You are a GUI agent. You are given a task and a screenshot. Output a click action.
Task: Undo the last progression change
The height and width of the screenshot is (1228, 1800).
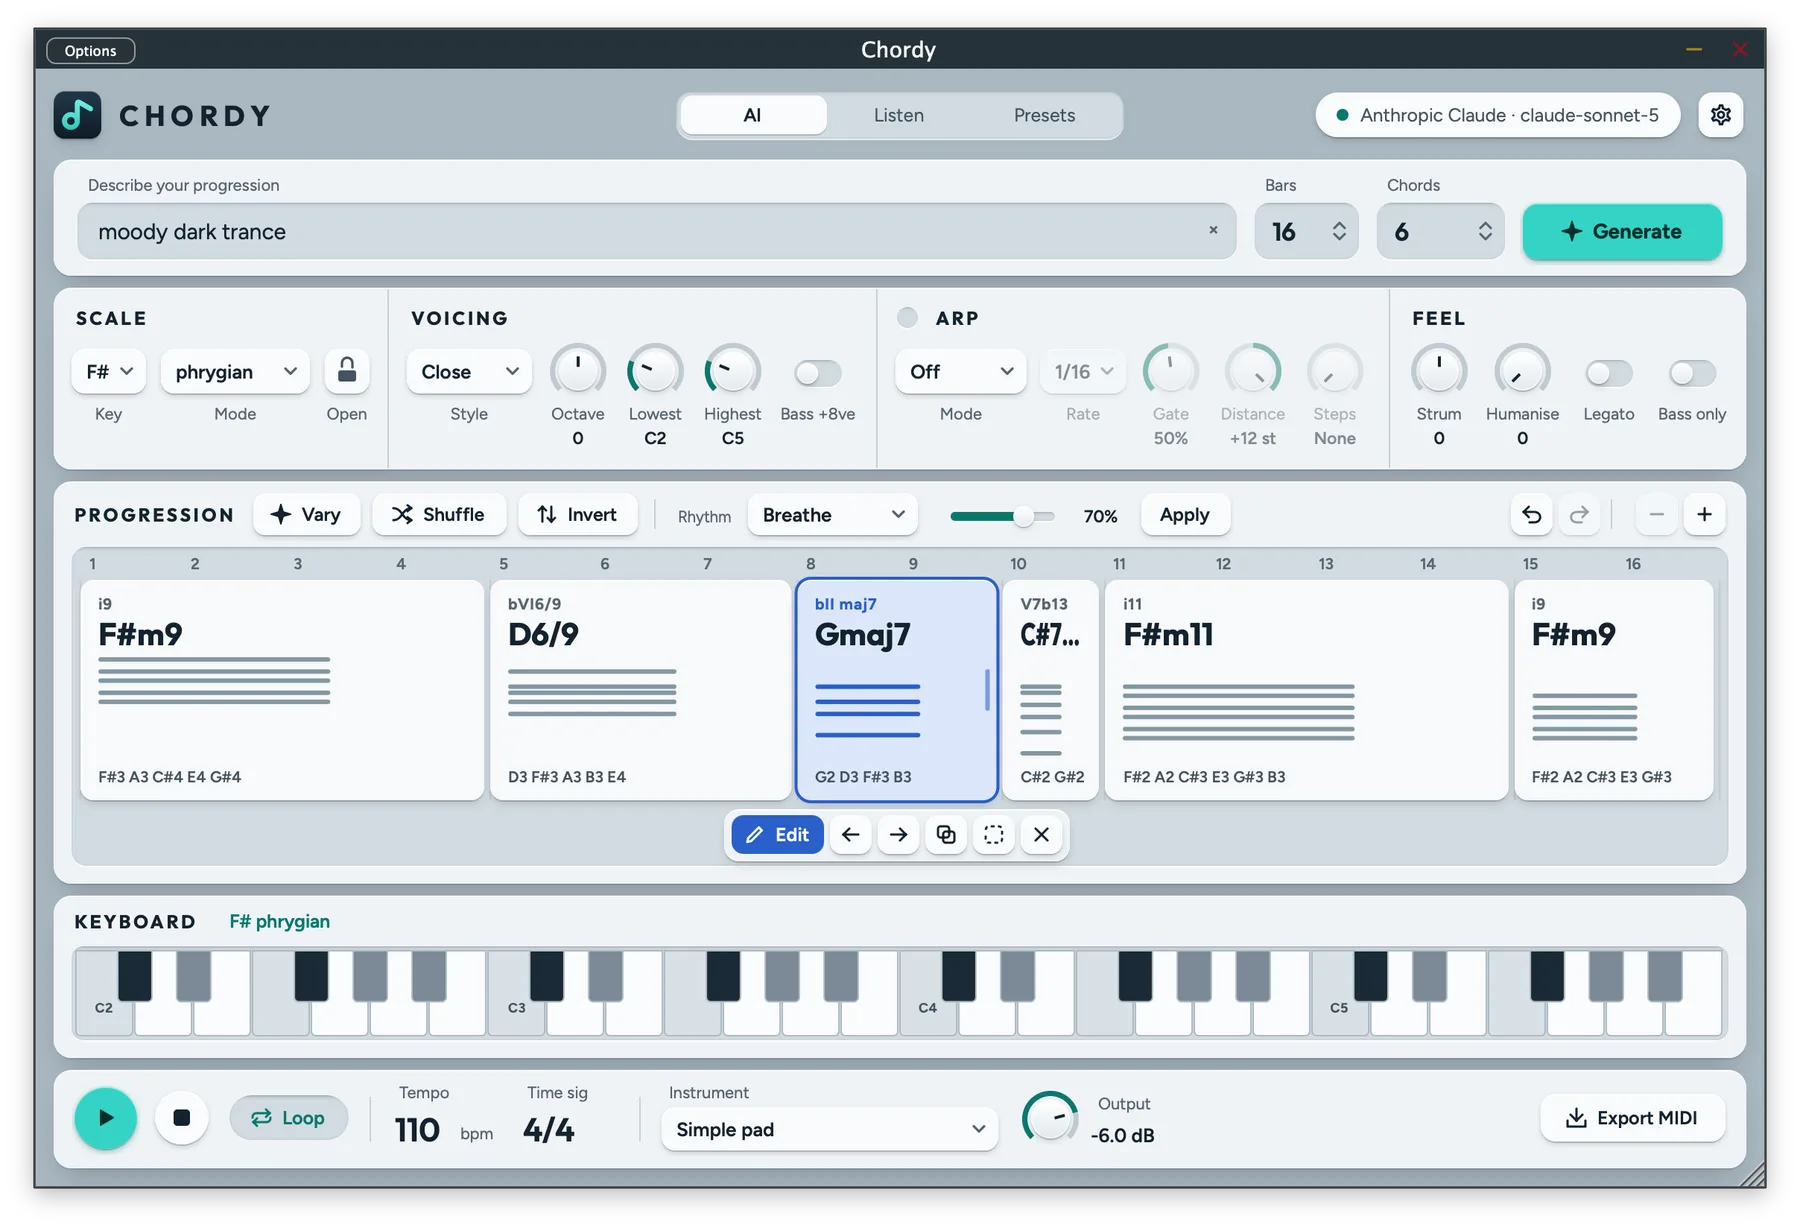(1531, 514)
